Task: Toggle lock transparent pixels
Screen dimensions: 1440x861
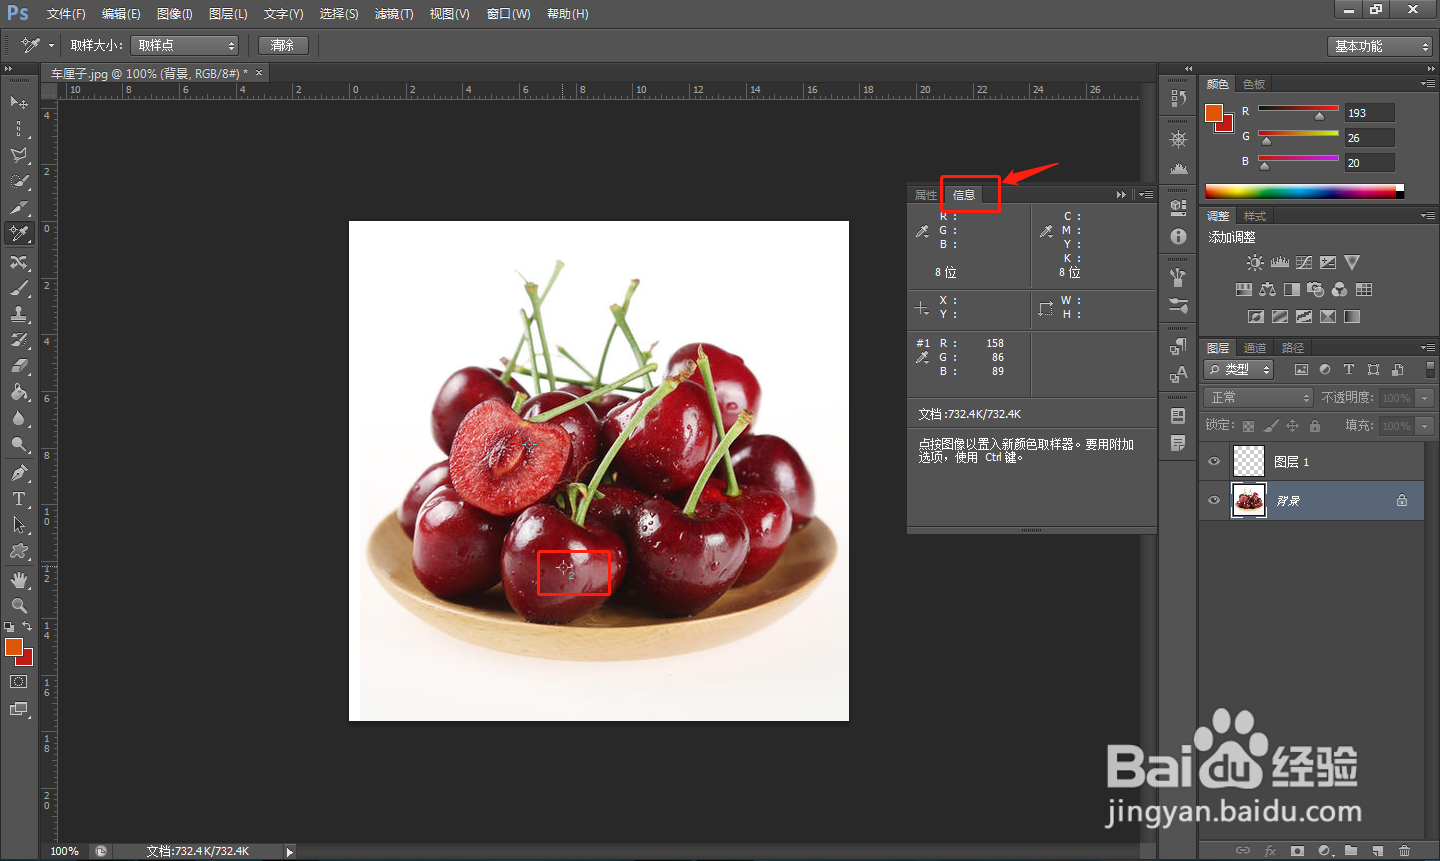Action: click(1248, 426)
